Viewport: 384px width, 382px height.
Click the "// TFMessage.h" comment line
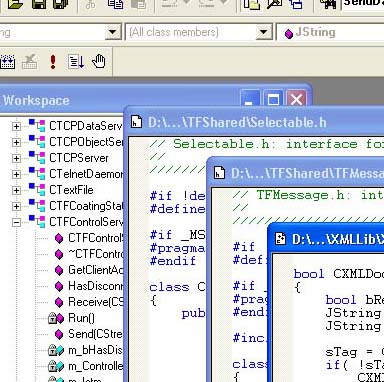(308, 195)
